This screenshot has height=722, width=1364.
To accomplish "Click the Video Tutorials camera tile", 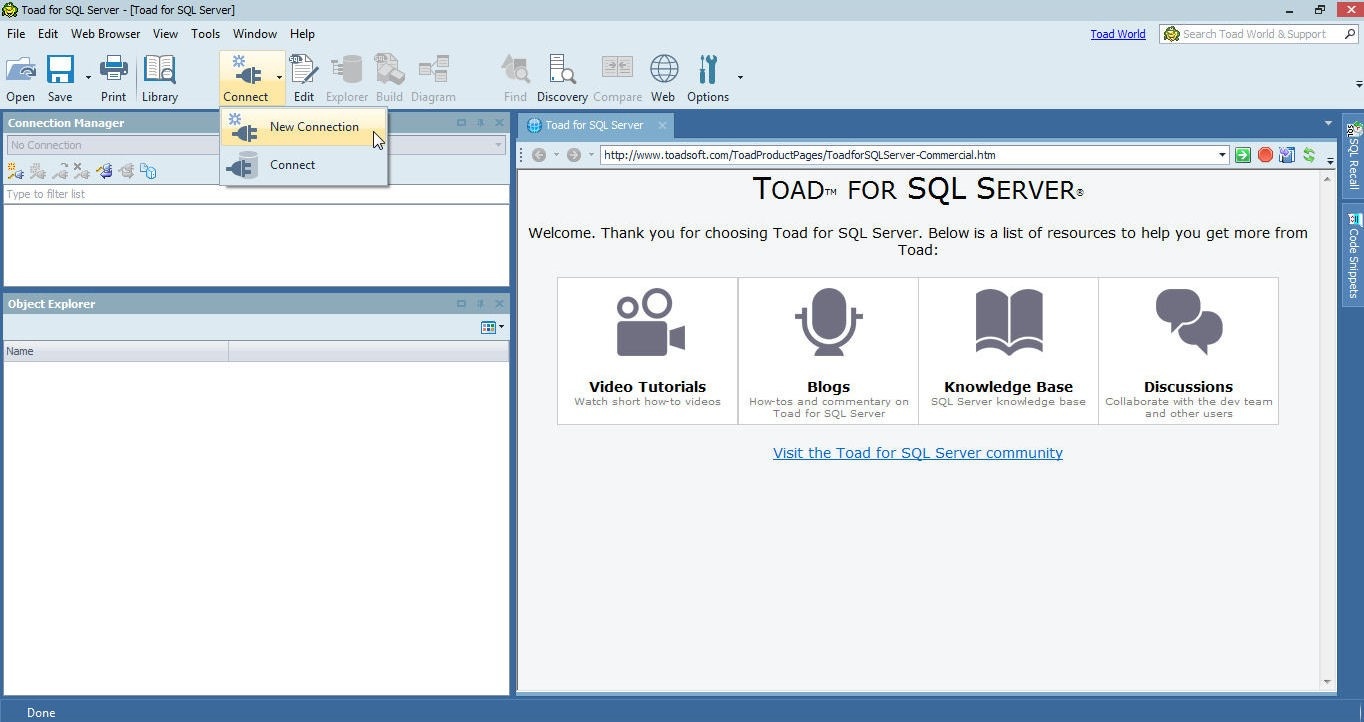I will (647, 351).
